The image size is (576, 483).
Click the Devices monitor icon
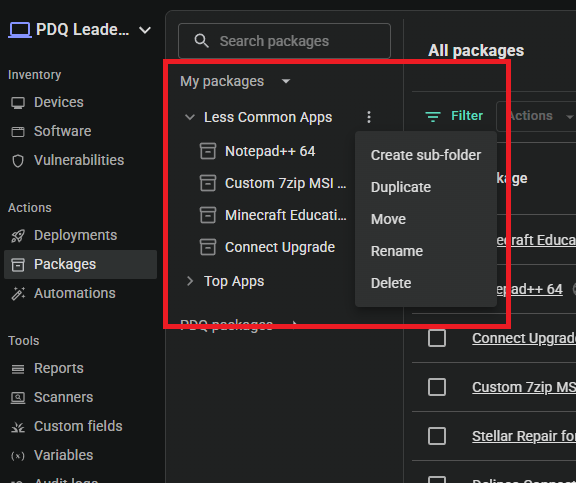tap(18, 102)
